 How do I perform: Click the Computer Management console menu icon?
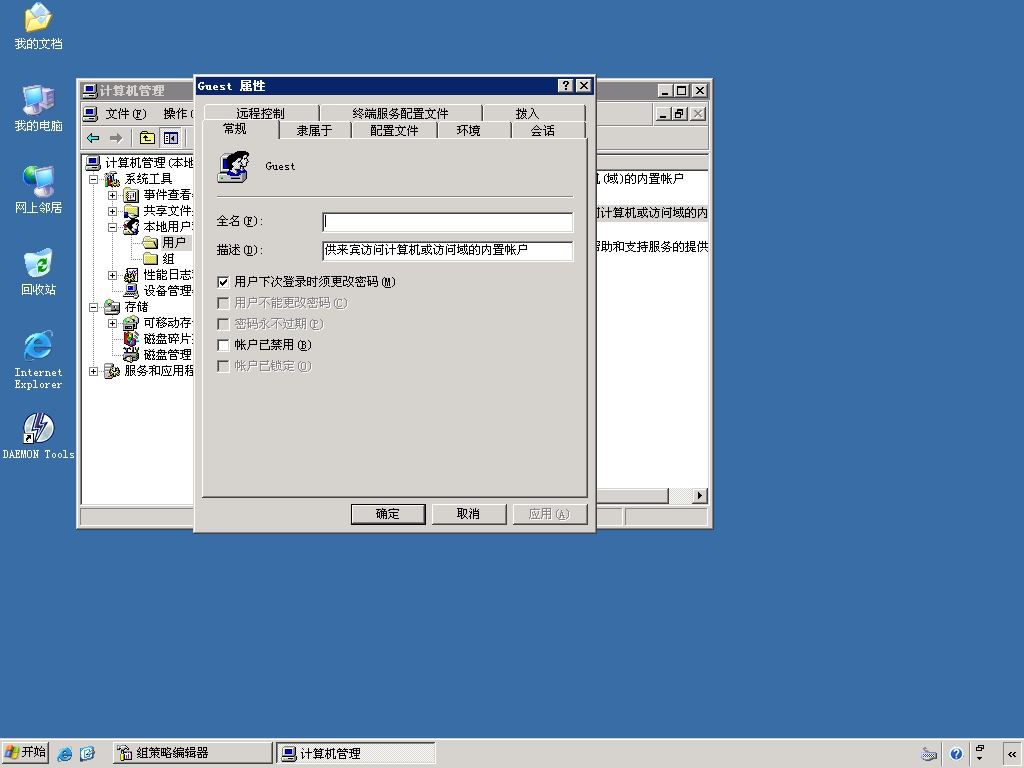click(90, 114)
